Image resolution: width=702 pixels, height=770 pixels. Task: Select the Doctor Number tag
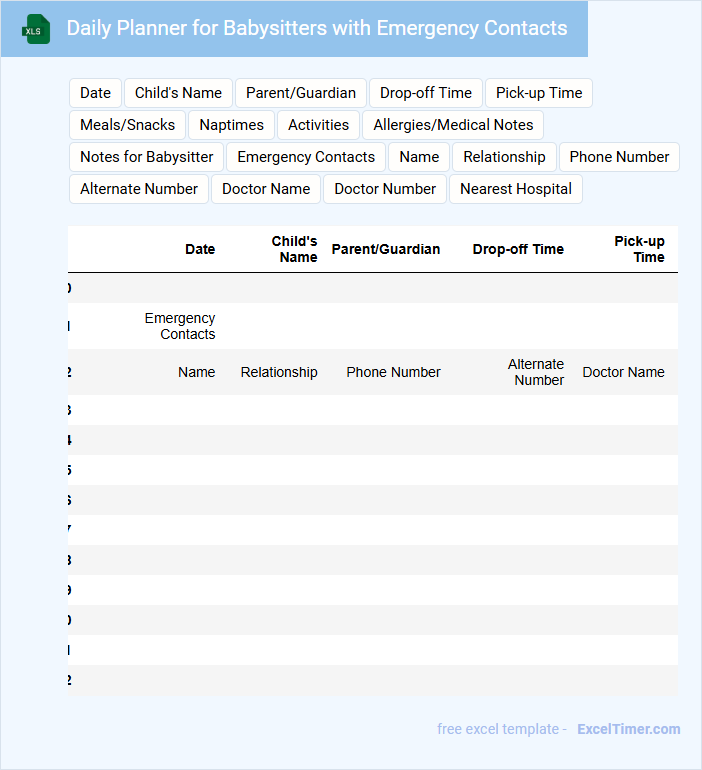[385, 189]
